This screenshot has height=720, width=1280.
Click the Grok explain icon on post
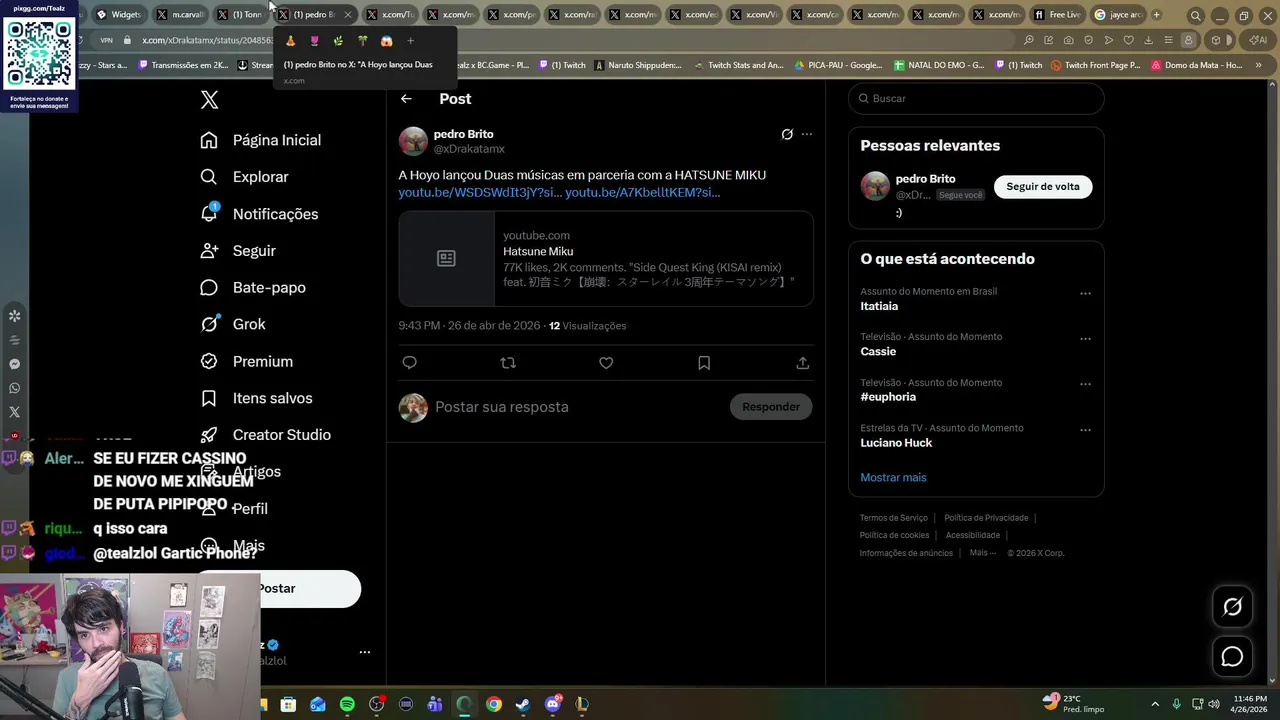click(x=787, y=134)
